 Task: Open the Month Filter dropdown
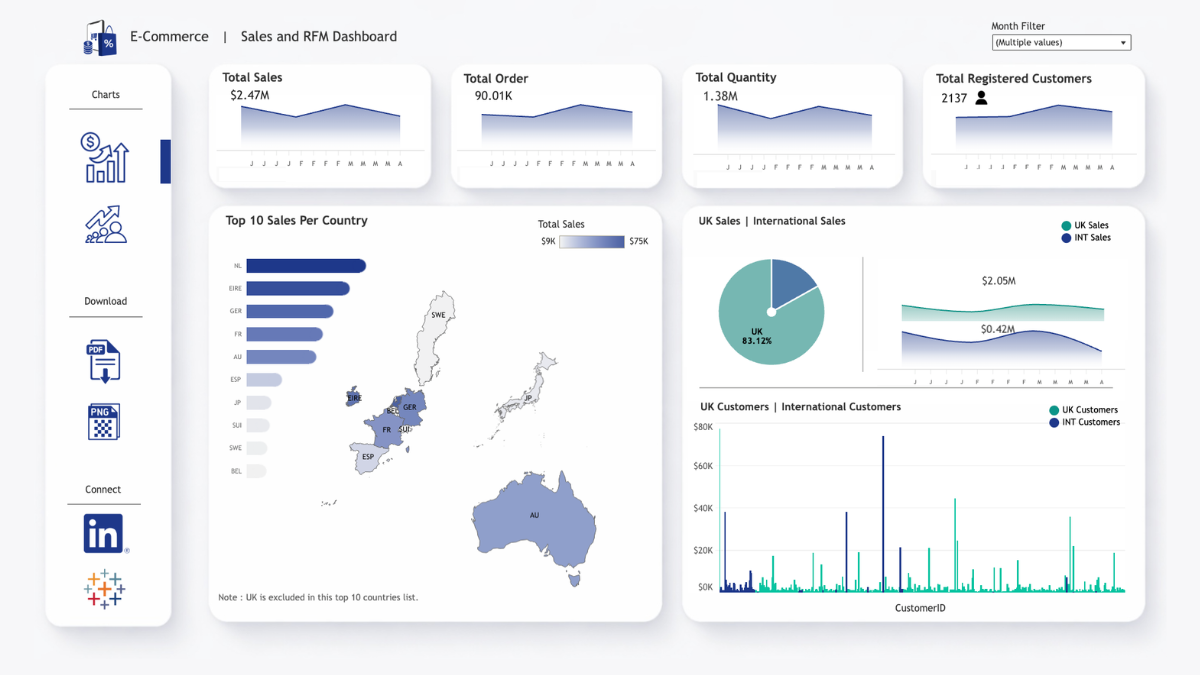(1124, 42)
